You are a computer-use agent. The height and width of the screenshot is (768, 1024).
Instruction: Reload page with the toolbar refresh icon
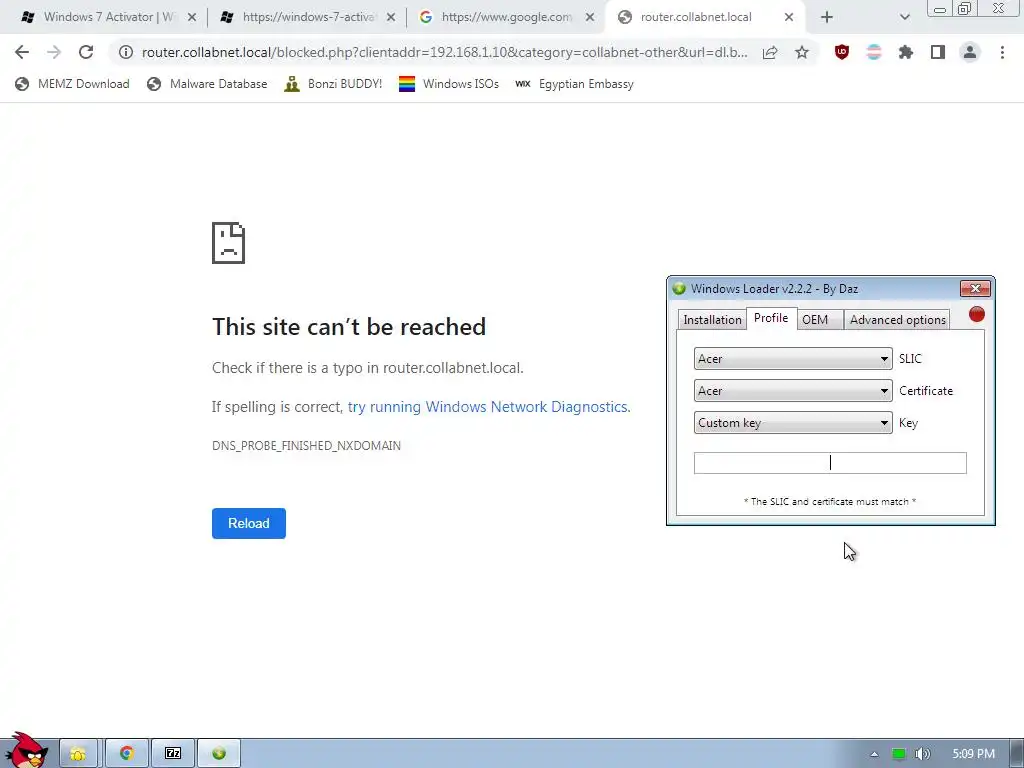[86, 52]
